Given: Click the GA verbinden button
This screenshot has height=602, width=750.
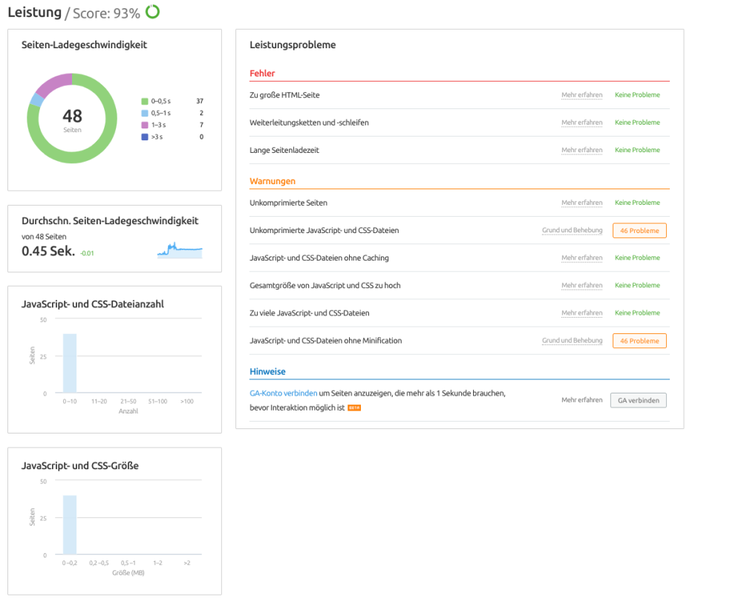Looking at the screenshot, I should click(638, 400).
